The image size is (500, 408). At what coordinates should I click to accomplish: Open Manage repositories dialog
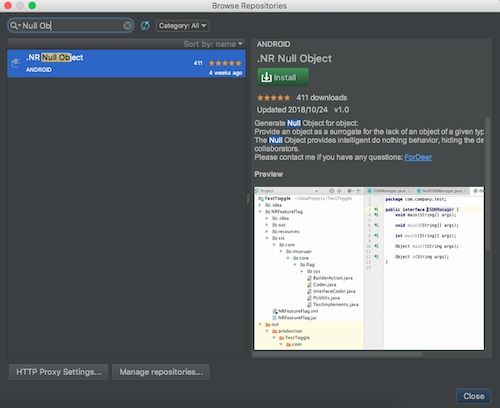[x=161, y=372]
